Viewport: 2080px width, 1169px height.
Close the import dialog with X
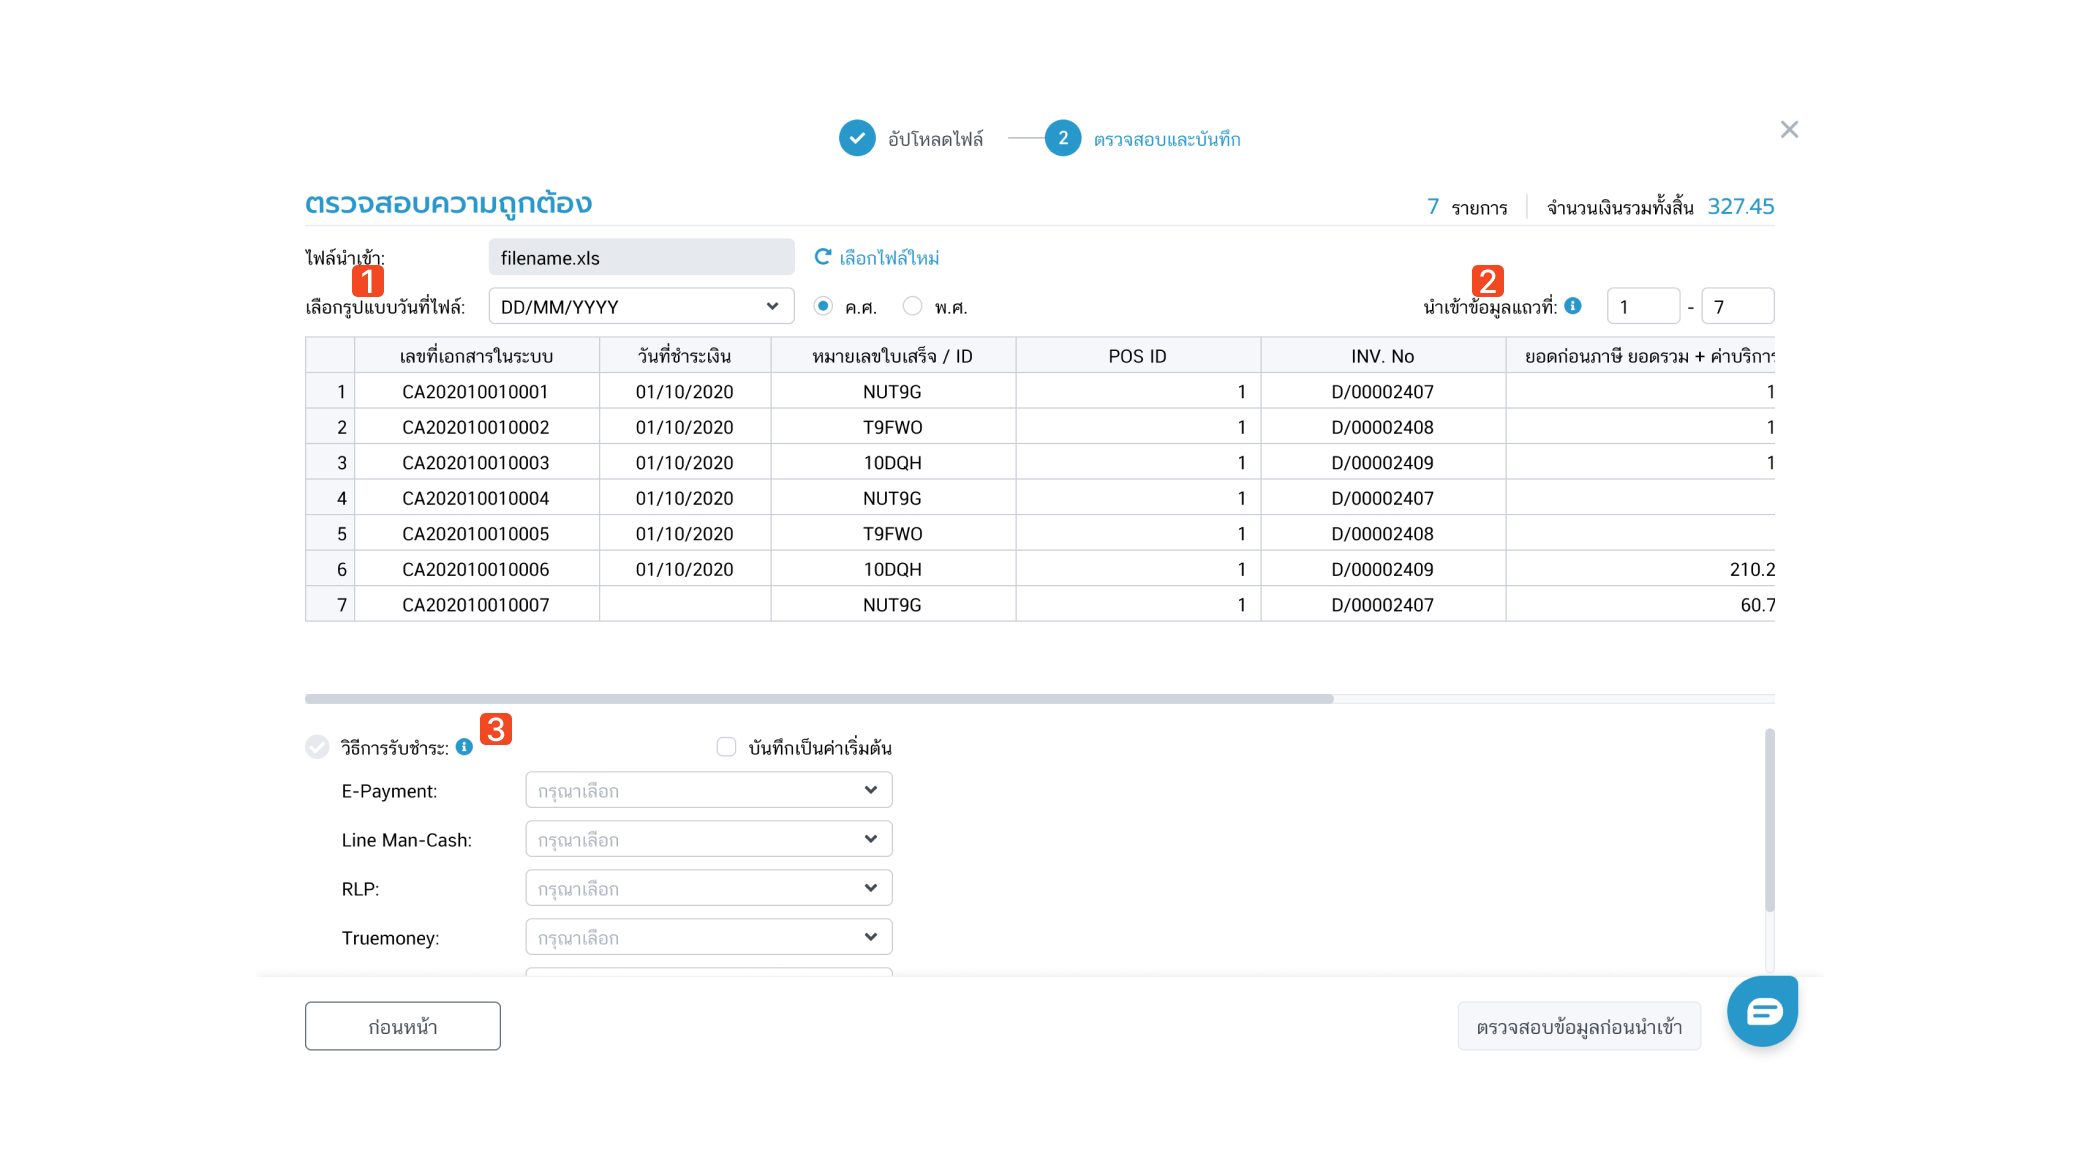coord(1789,130)
